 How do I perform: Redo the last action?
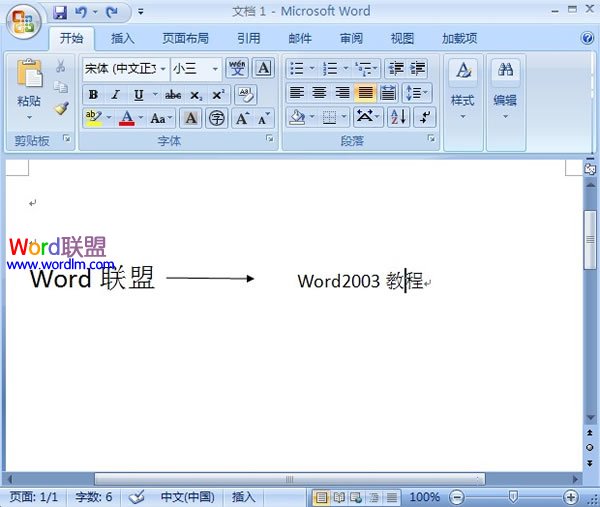pos(112,12)
